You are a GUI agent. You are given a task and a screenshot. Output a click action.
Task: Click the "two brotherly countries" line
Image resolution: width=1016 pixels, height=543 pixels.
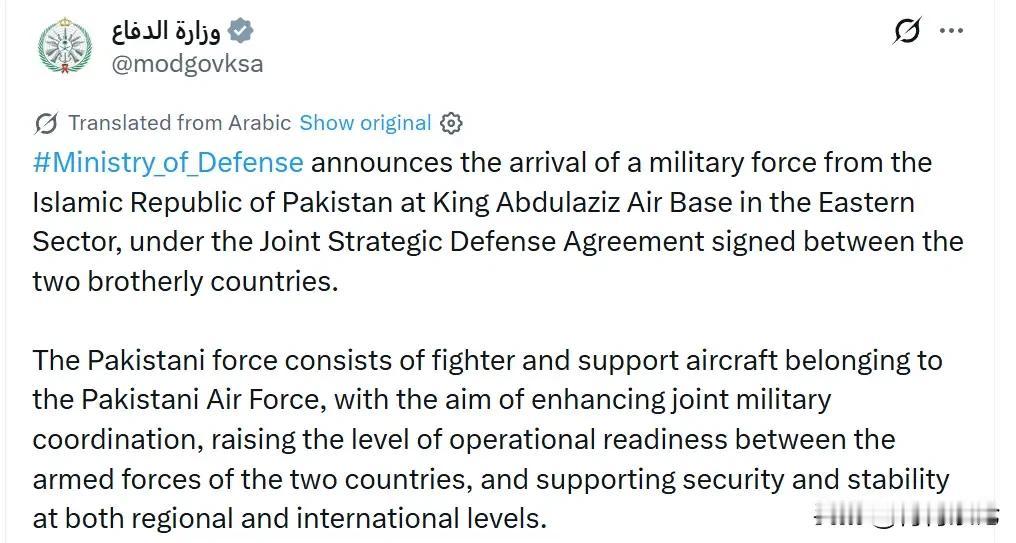click(x=185, y=281)
